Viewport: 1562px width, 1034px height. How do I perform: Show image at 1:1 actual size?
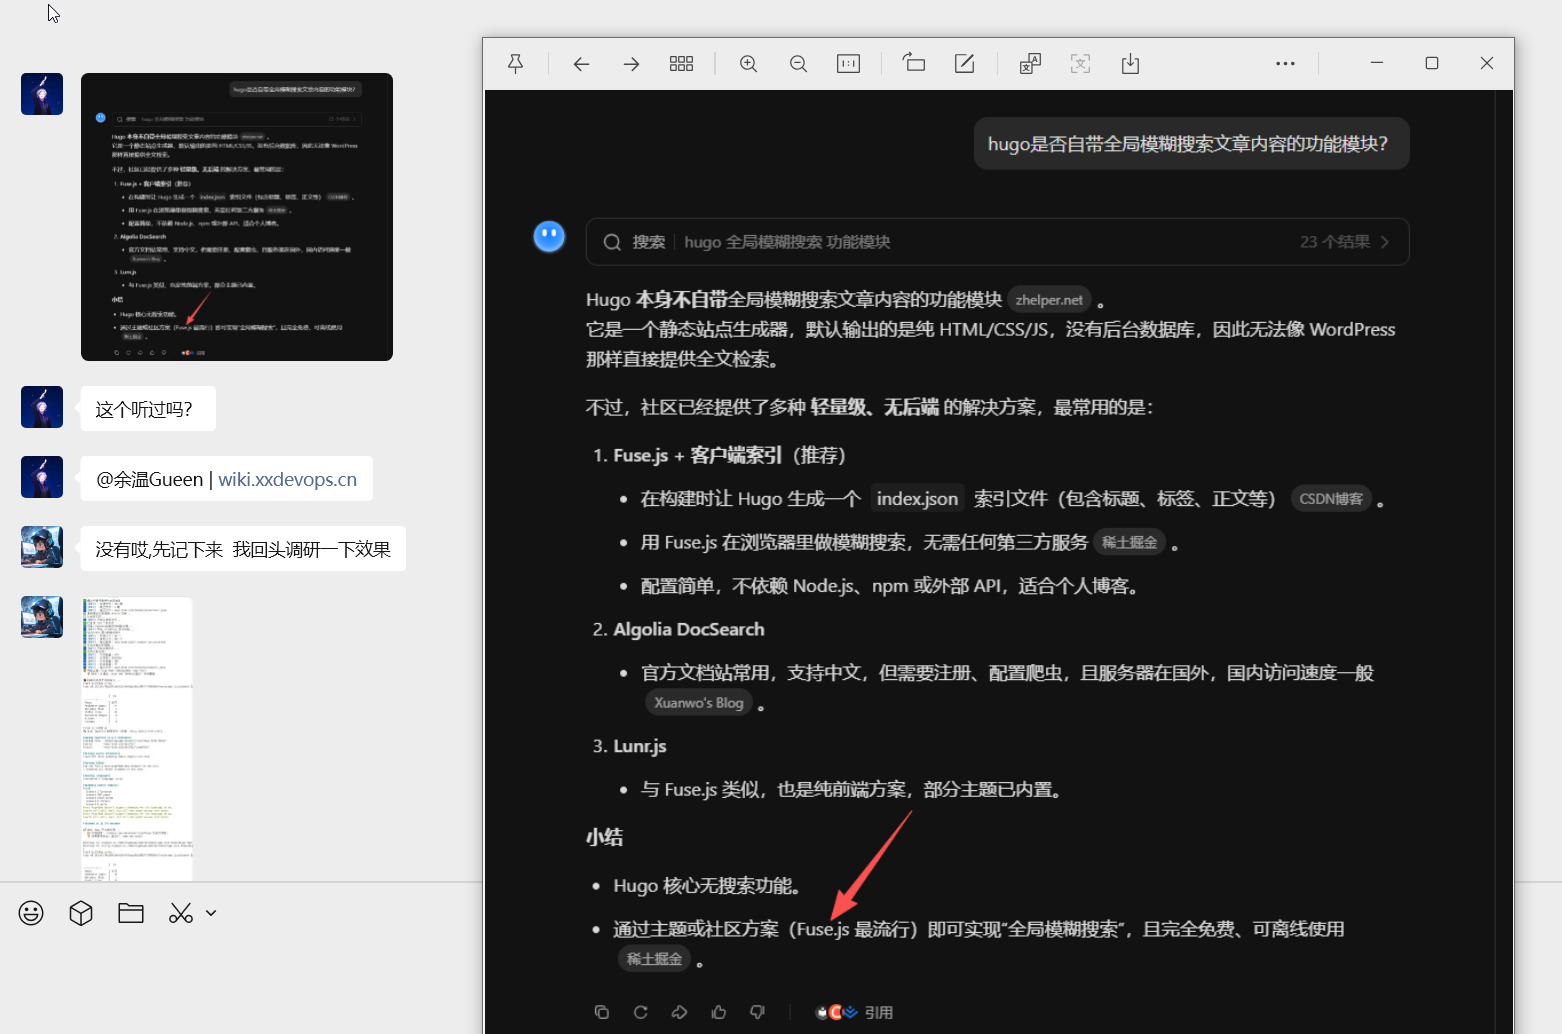click(x=848, y=64)
